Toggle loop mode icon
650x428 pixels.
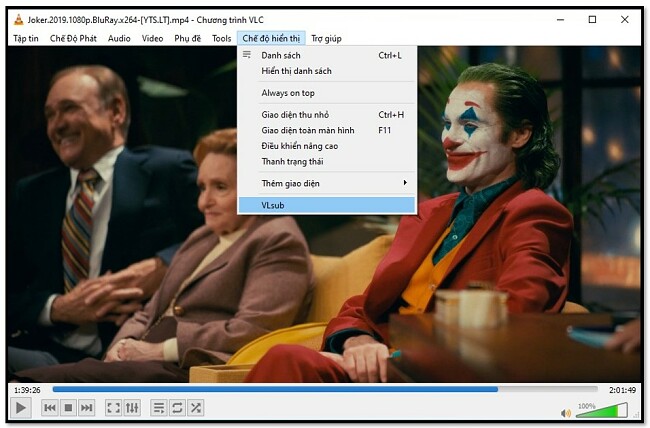pyautogui.click(x=177, y=408)
